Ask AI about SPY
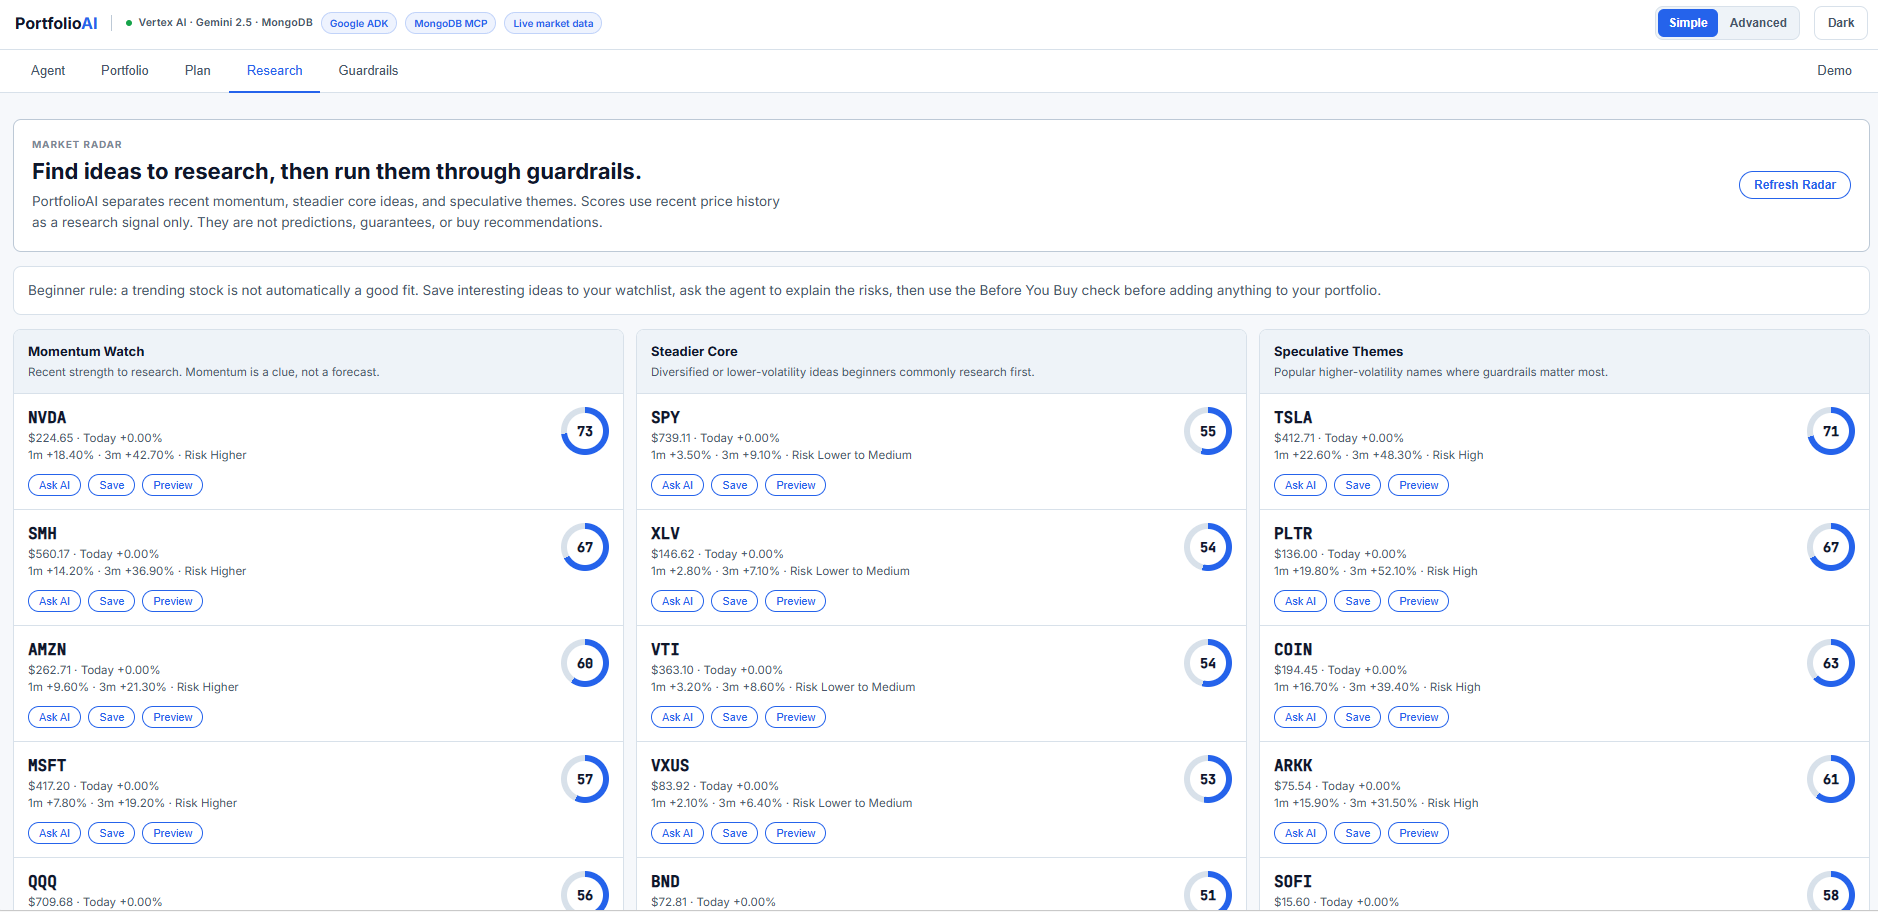Image resolution: width=1878 pixels, height=912 pixels. pos(678,485)
